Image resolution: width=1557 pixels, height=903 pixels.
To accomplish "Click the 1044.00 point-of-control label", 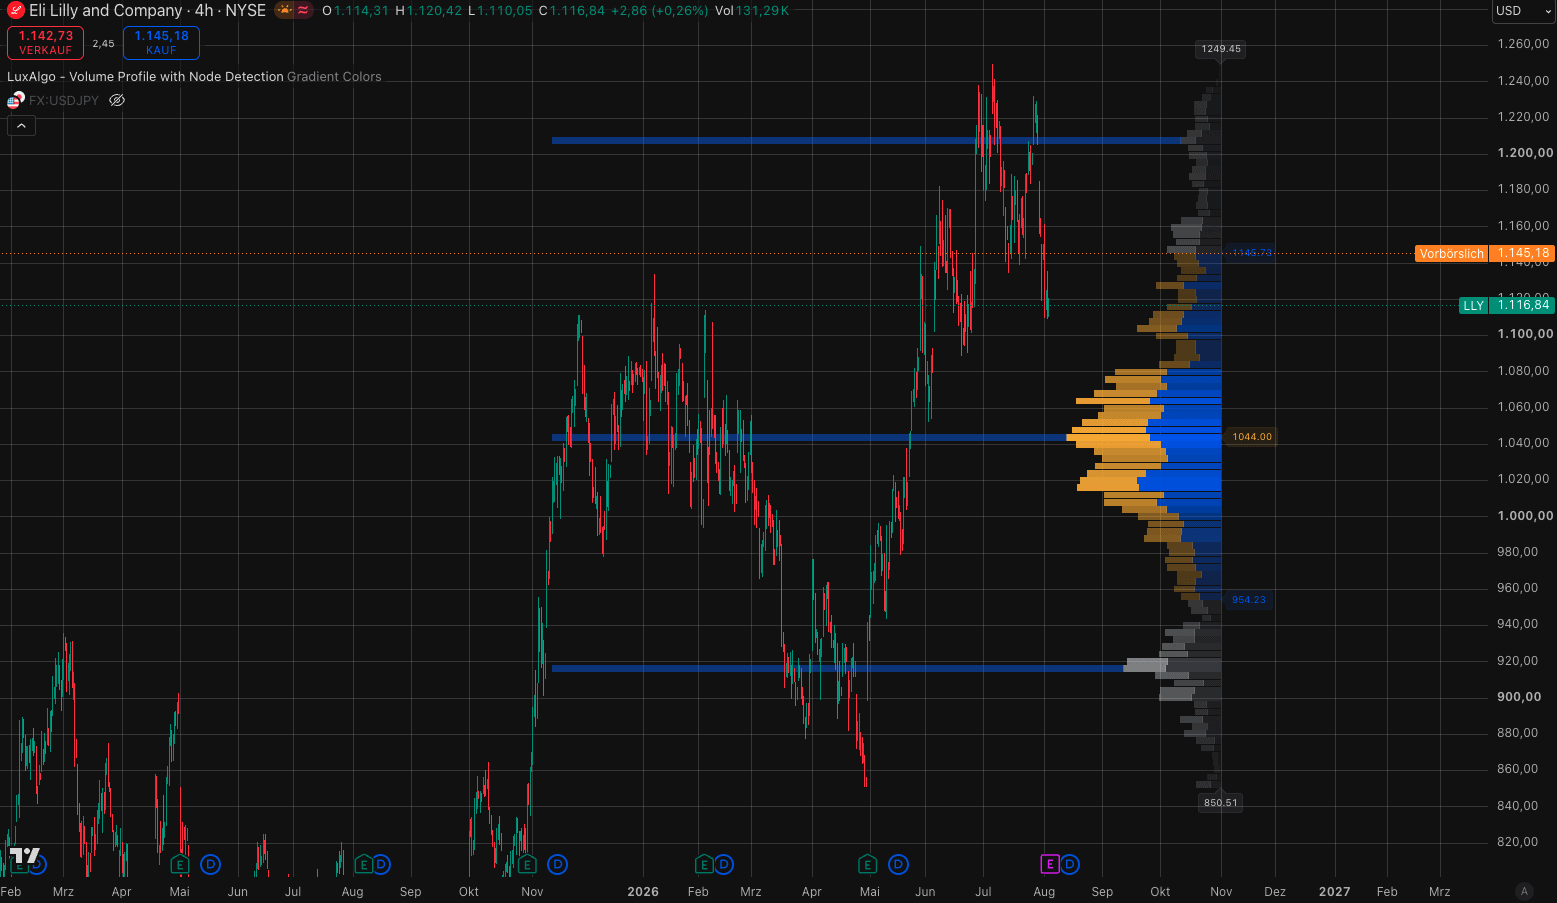I will pos(1252,437).
